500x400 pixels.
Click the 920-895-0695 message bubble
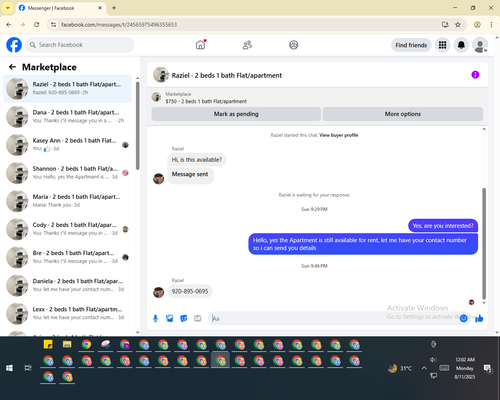coord(190,291)
